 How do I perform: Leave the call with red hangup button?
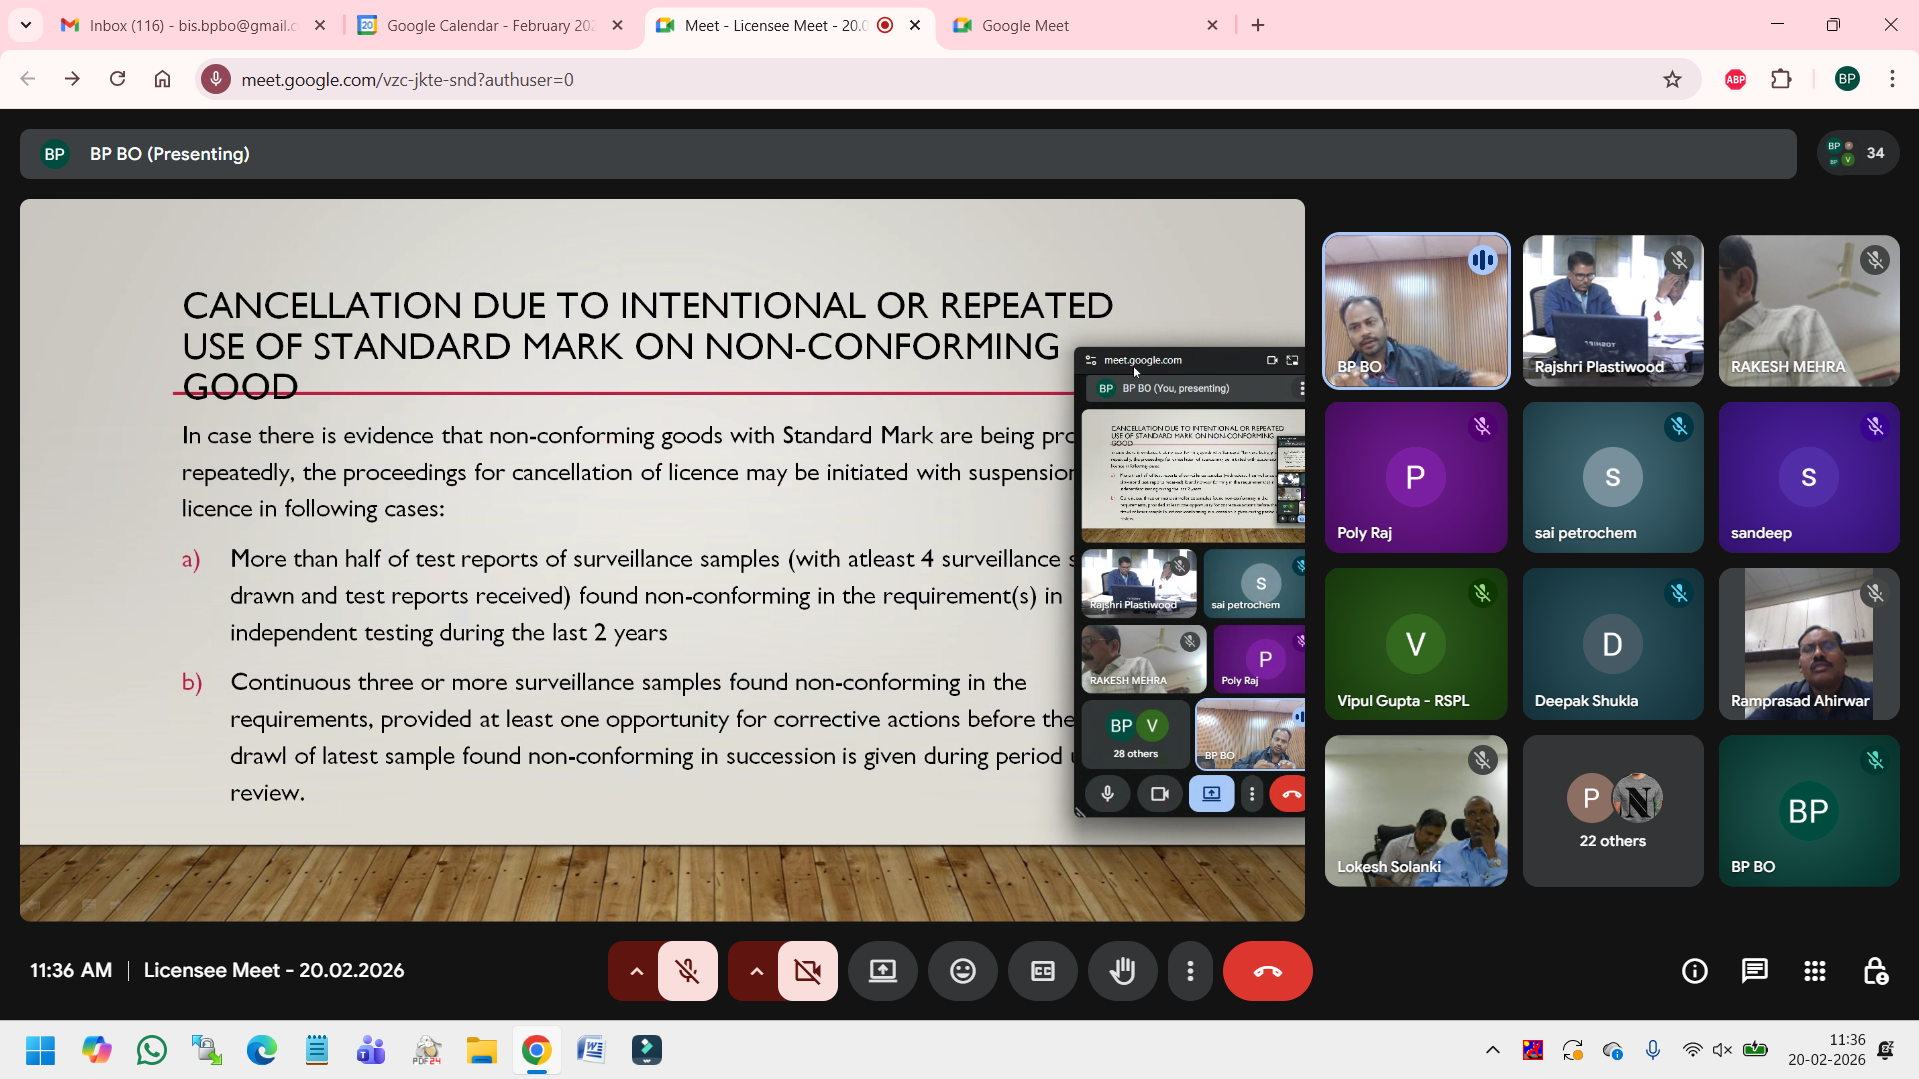pos(1267,971)
